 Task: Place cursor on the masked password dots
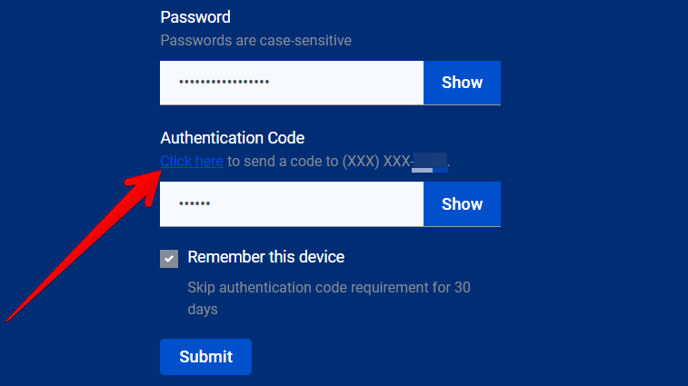(224, 82)
